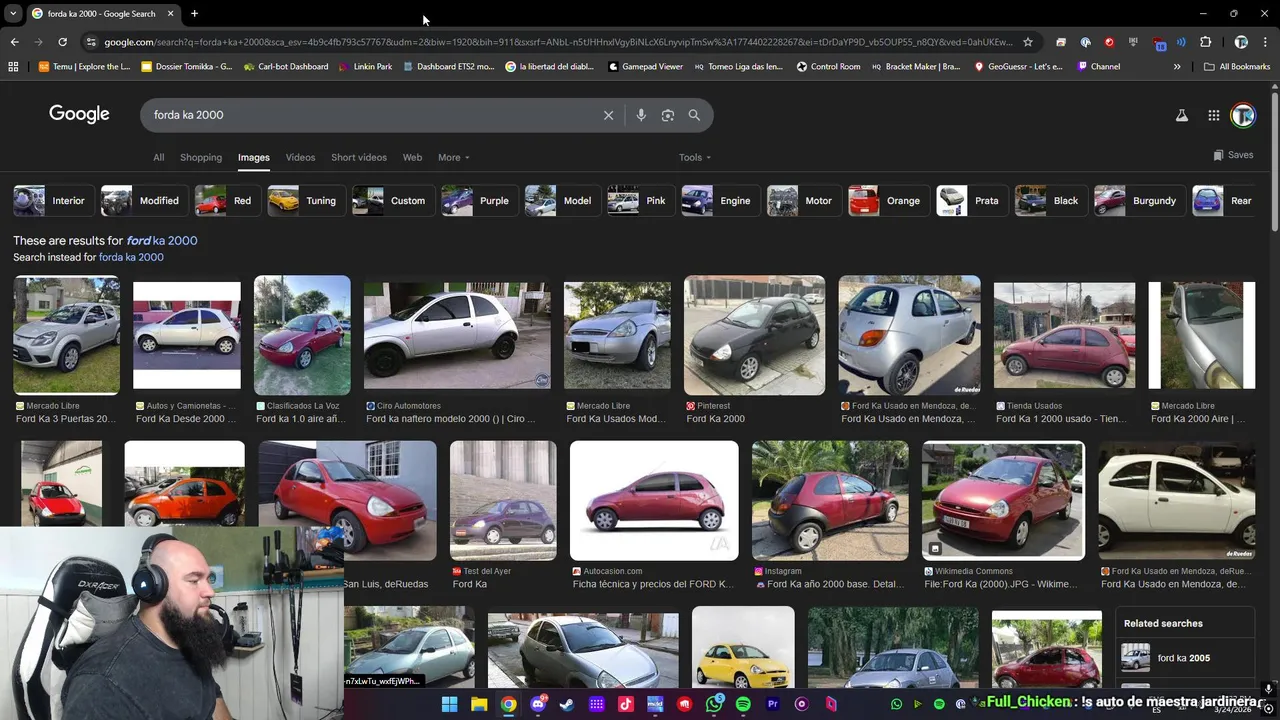
Task: Open the yellow Ford Ka thumbnail
Action: pos(743,648)
